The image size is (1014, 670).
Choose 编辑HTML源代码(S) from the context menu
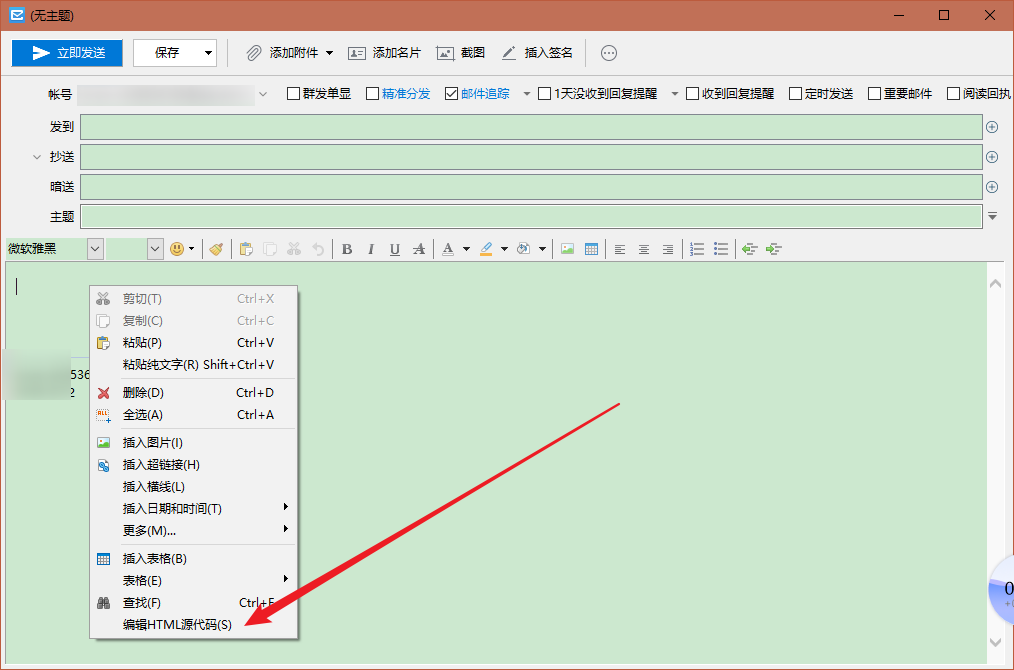coord(193,625)
